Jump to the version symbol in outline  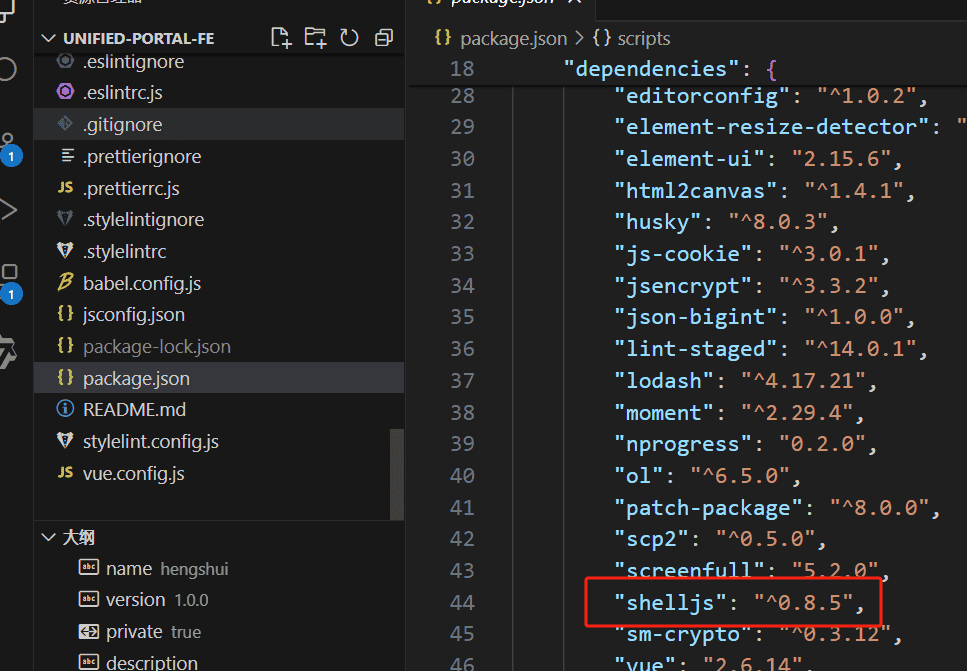pos(135,600)
